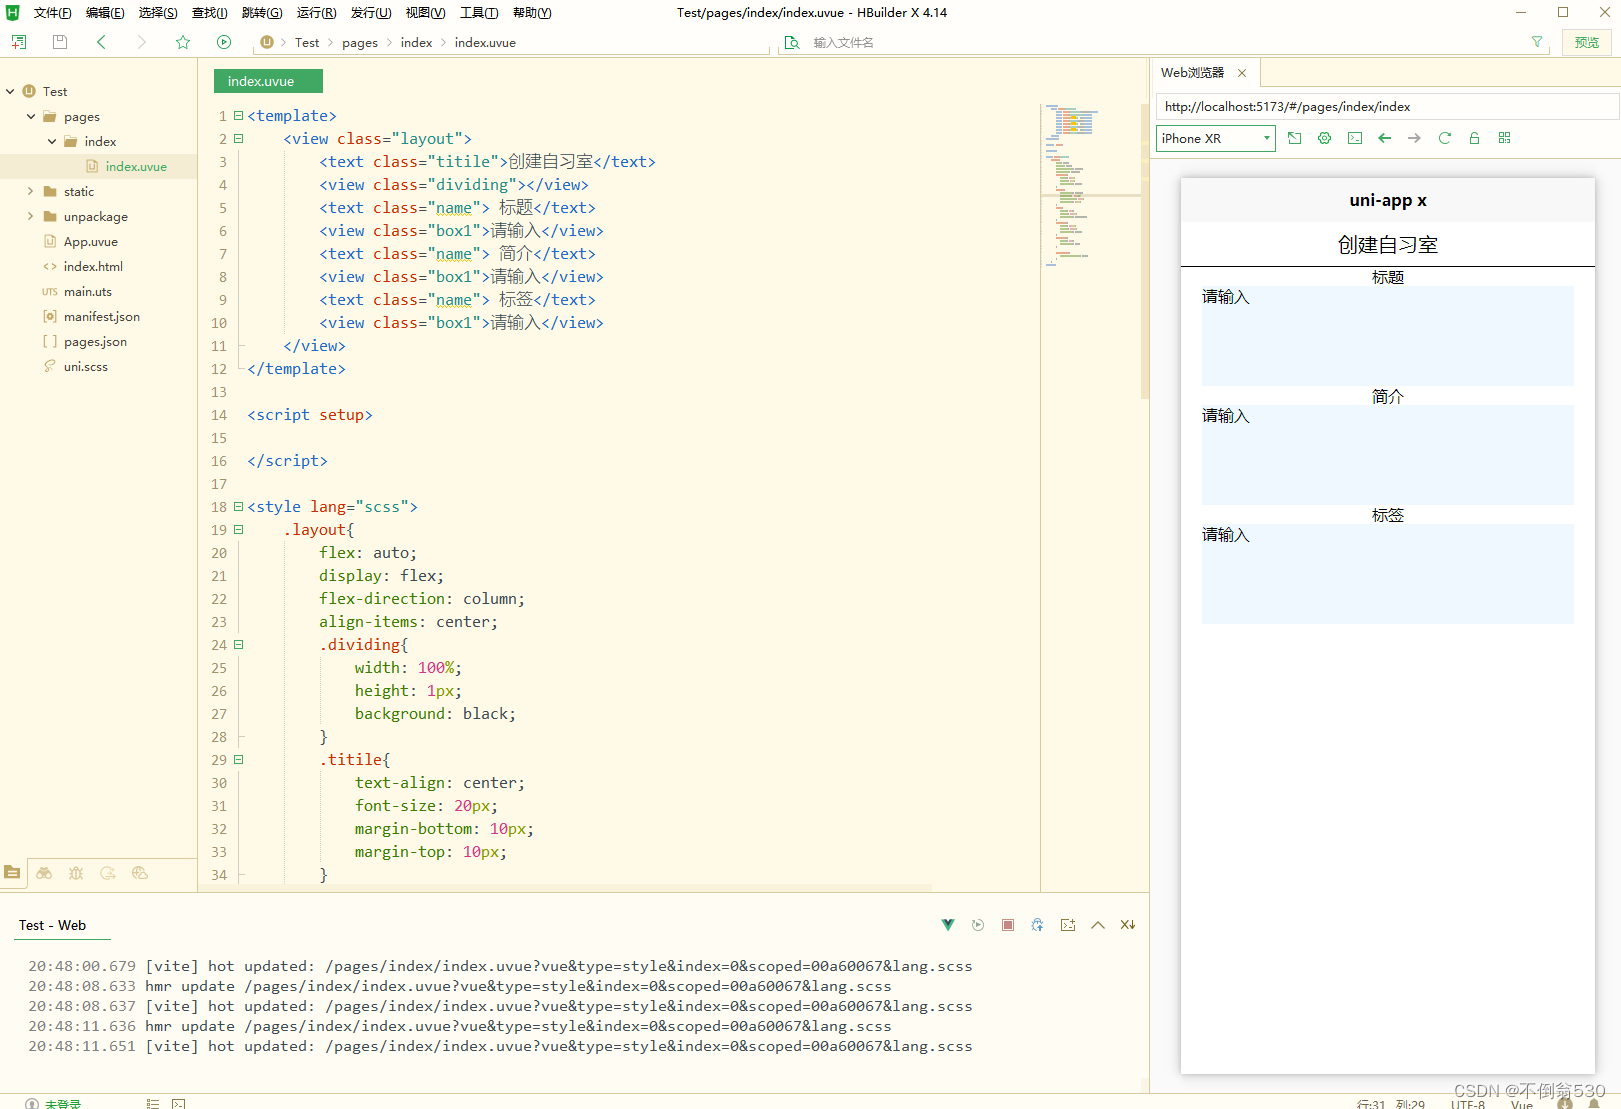Open the 帮助(Y) menu

532,13
